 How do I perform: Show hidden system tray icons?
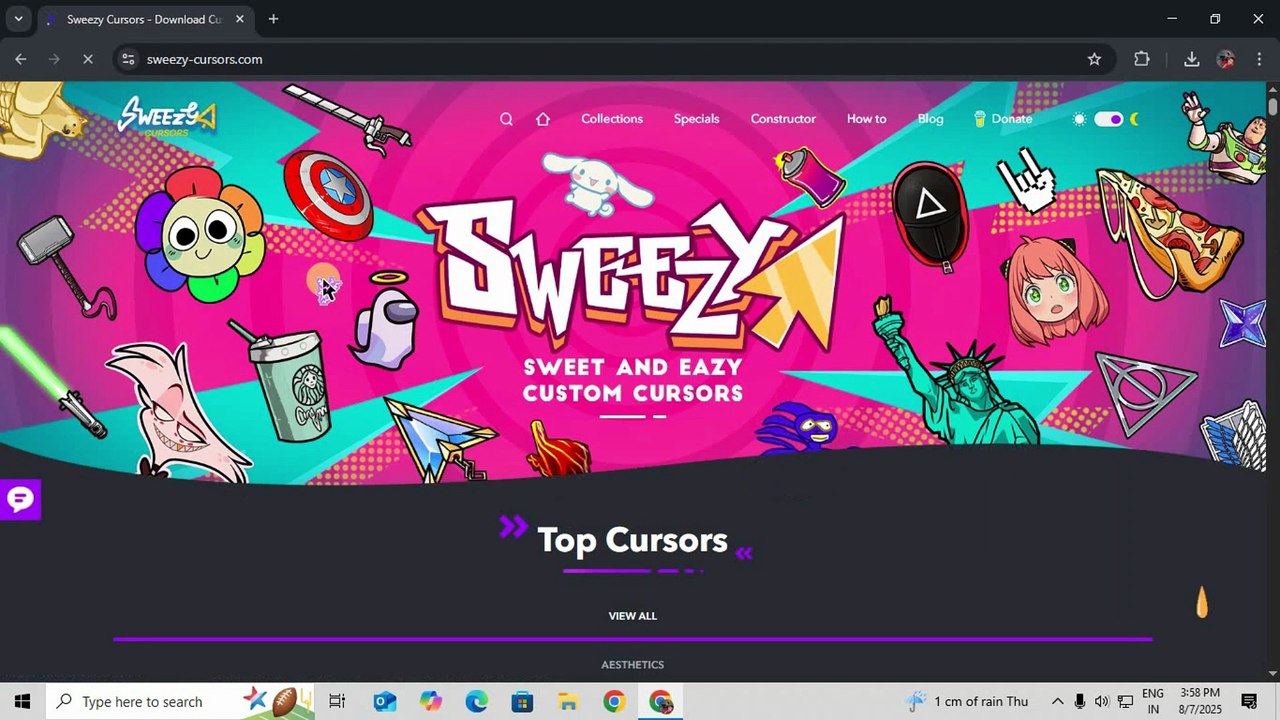point(1057,701)
